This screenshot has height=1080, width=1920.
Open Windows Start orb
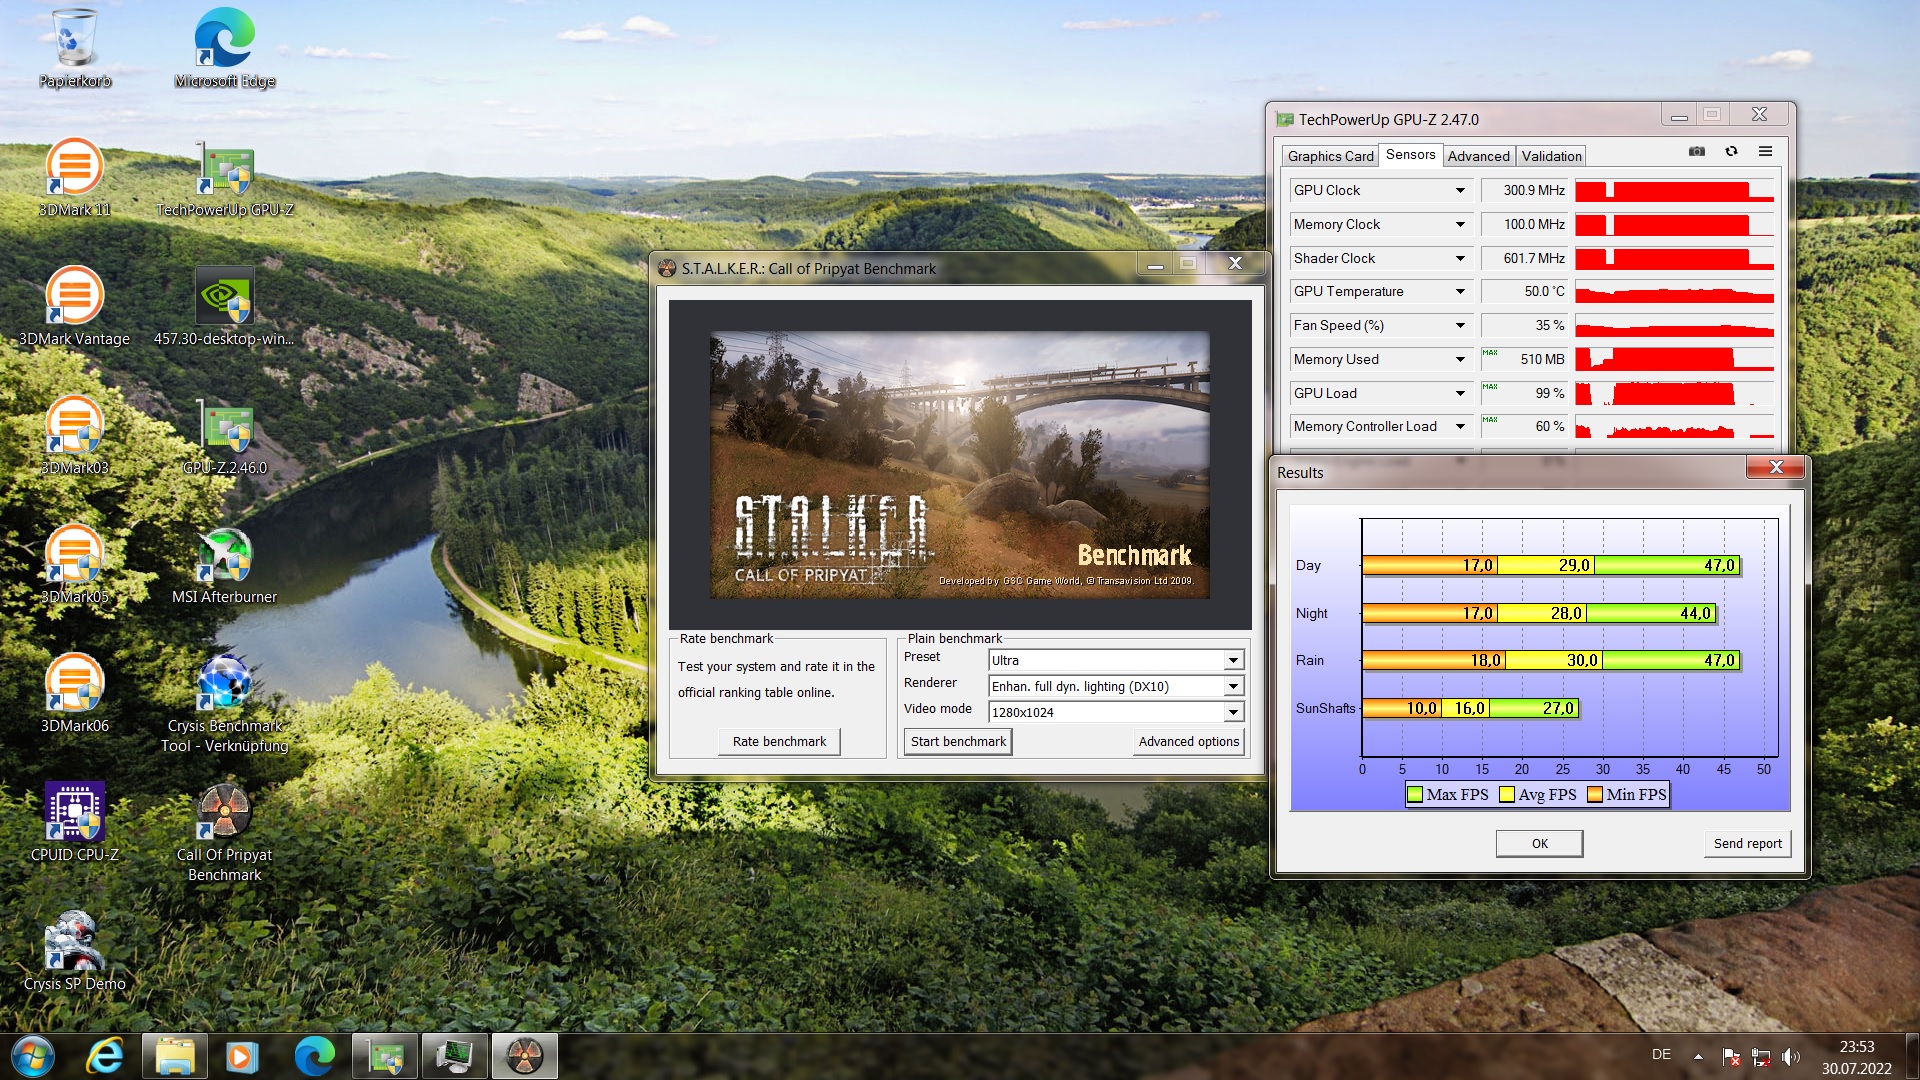click(x=32, y=1056)
